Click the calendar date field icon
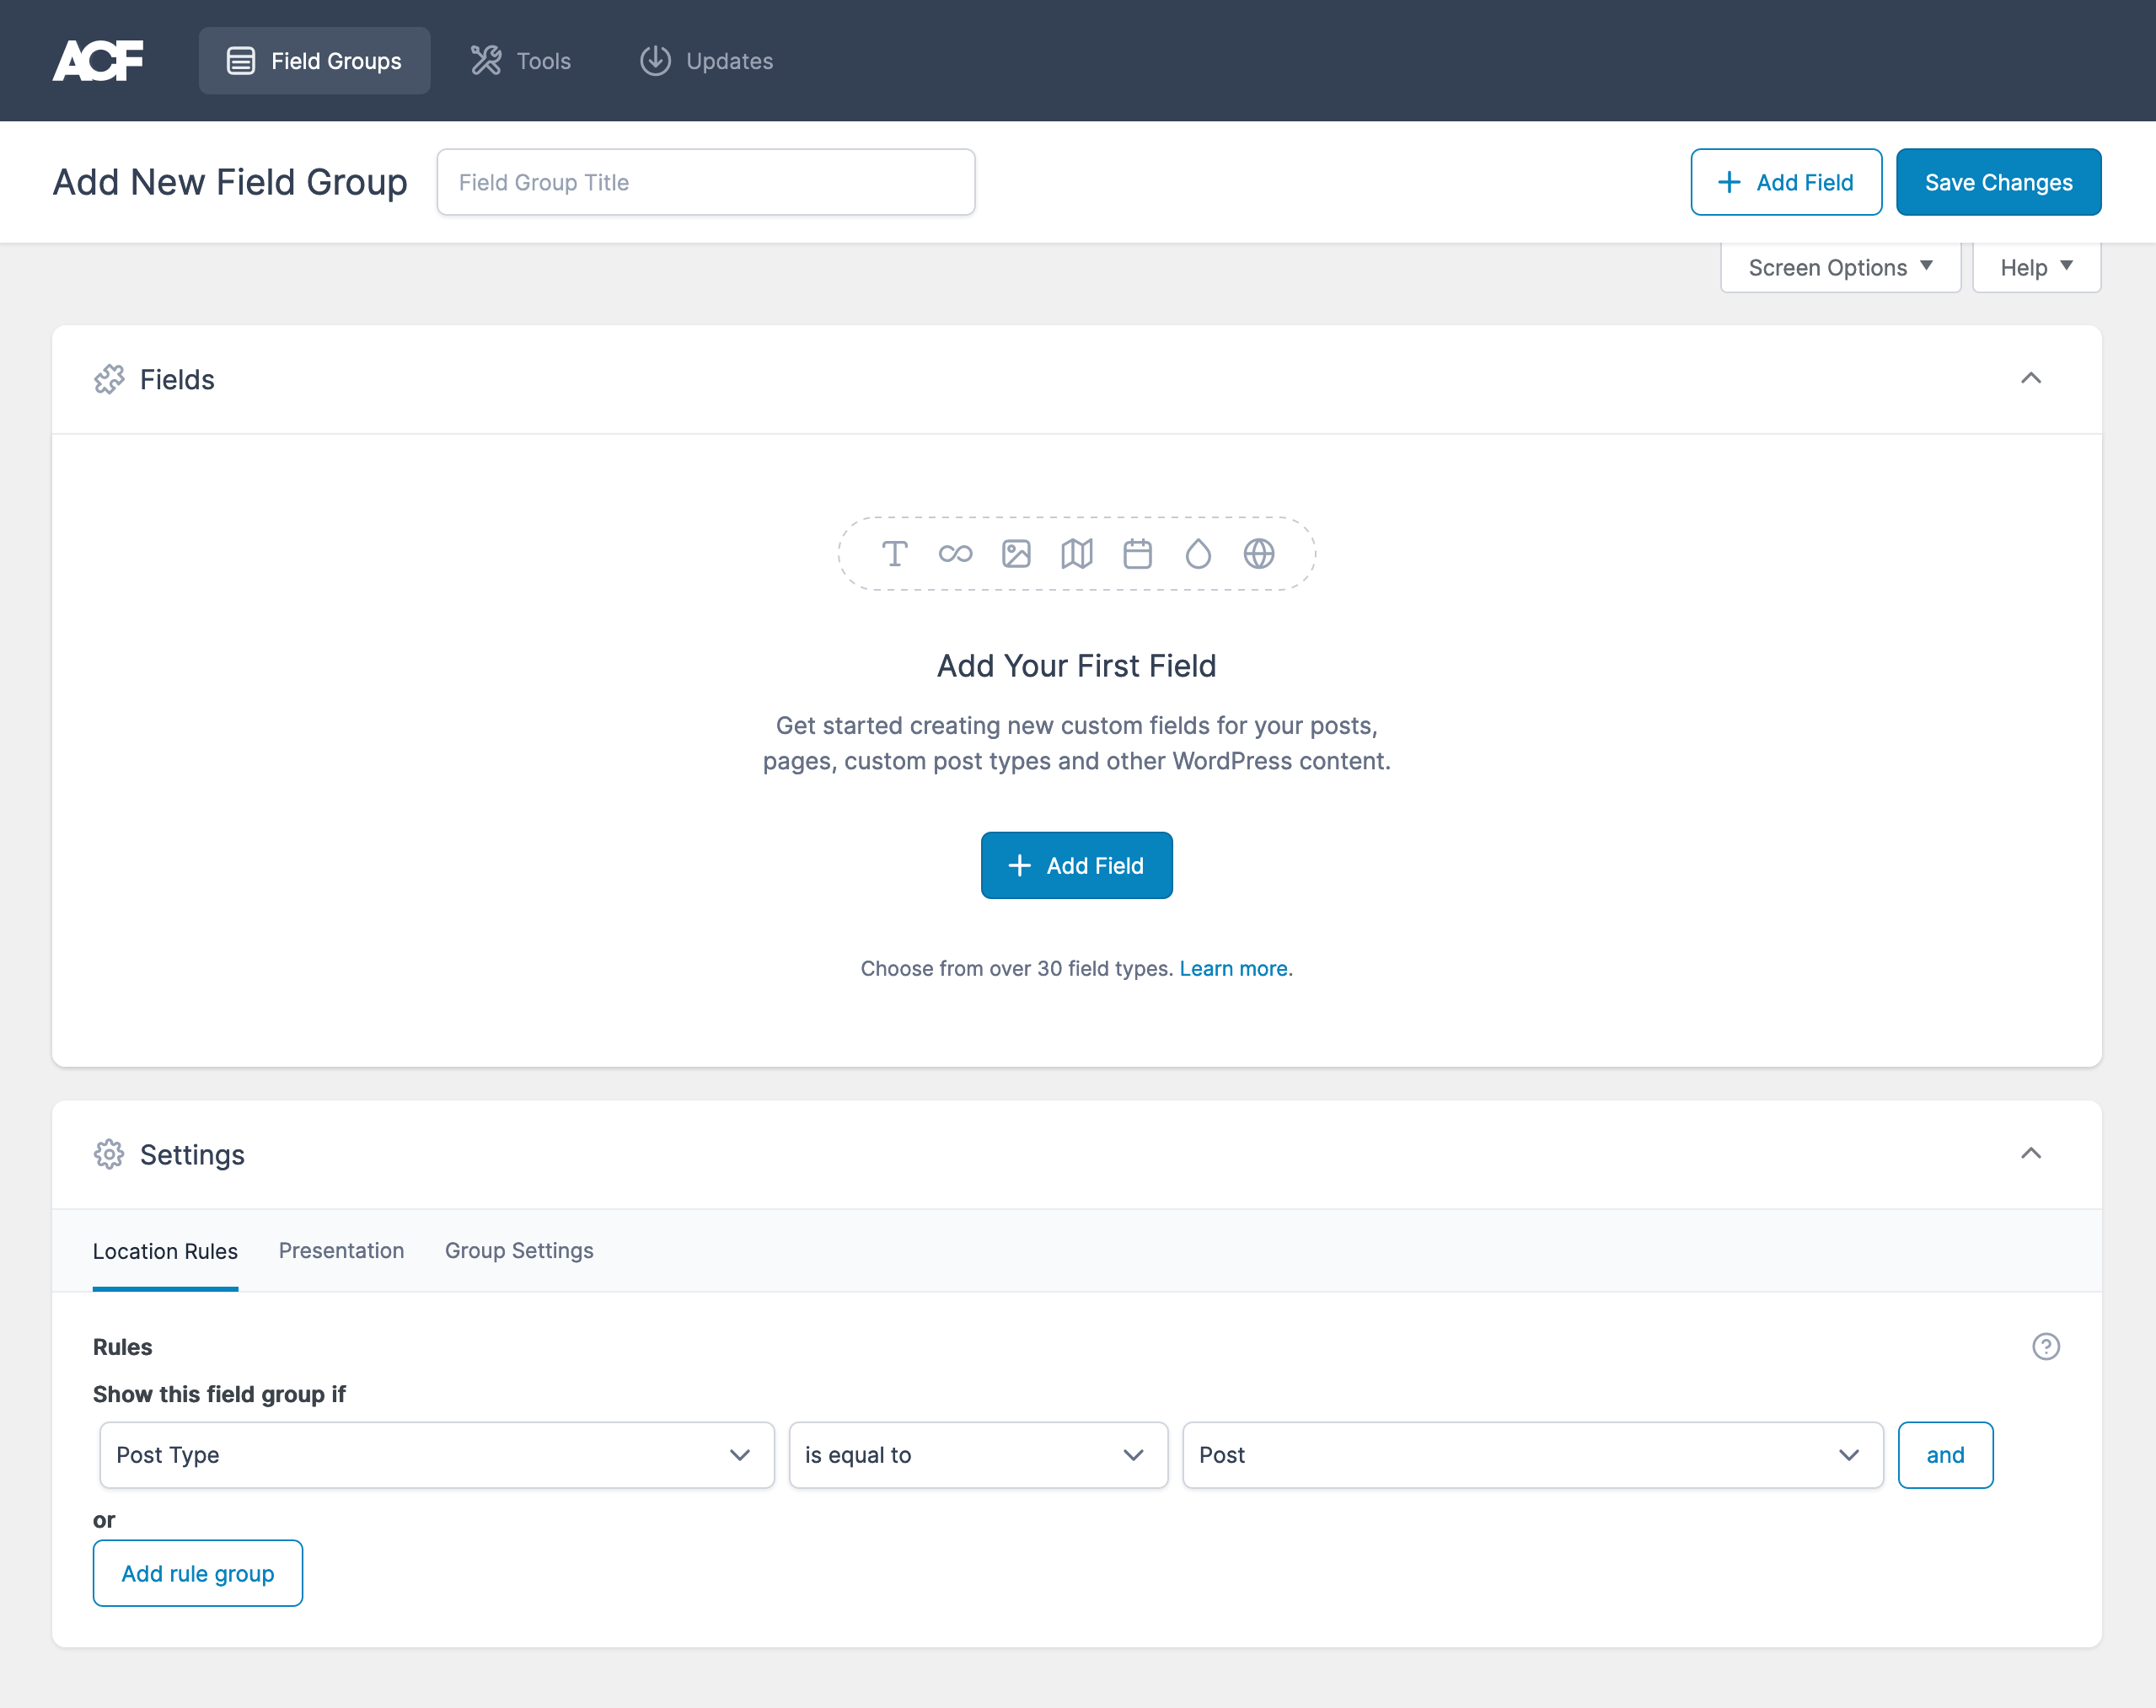The height and width of the screenshot is (1708, 2156). tap(1137, 554)
